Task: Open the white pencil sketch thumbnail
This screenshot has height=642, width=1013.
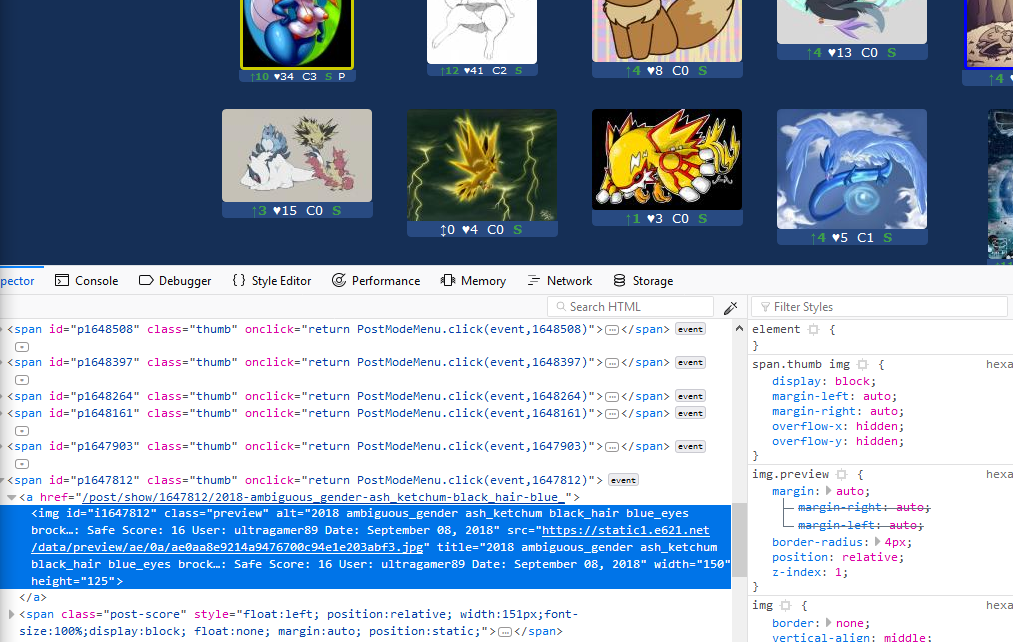Action: coord(482,32)
